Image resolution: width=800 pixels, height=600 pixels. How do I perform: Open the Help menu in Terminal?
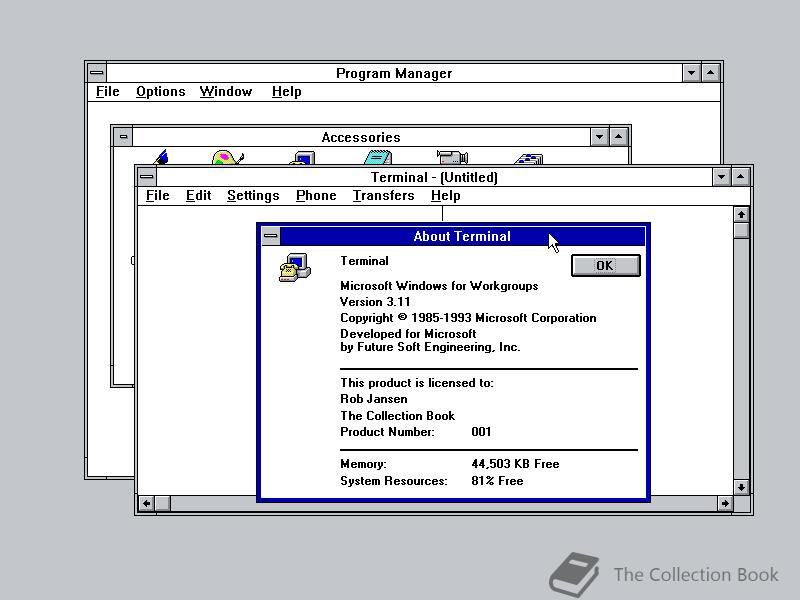[446, 195]
